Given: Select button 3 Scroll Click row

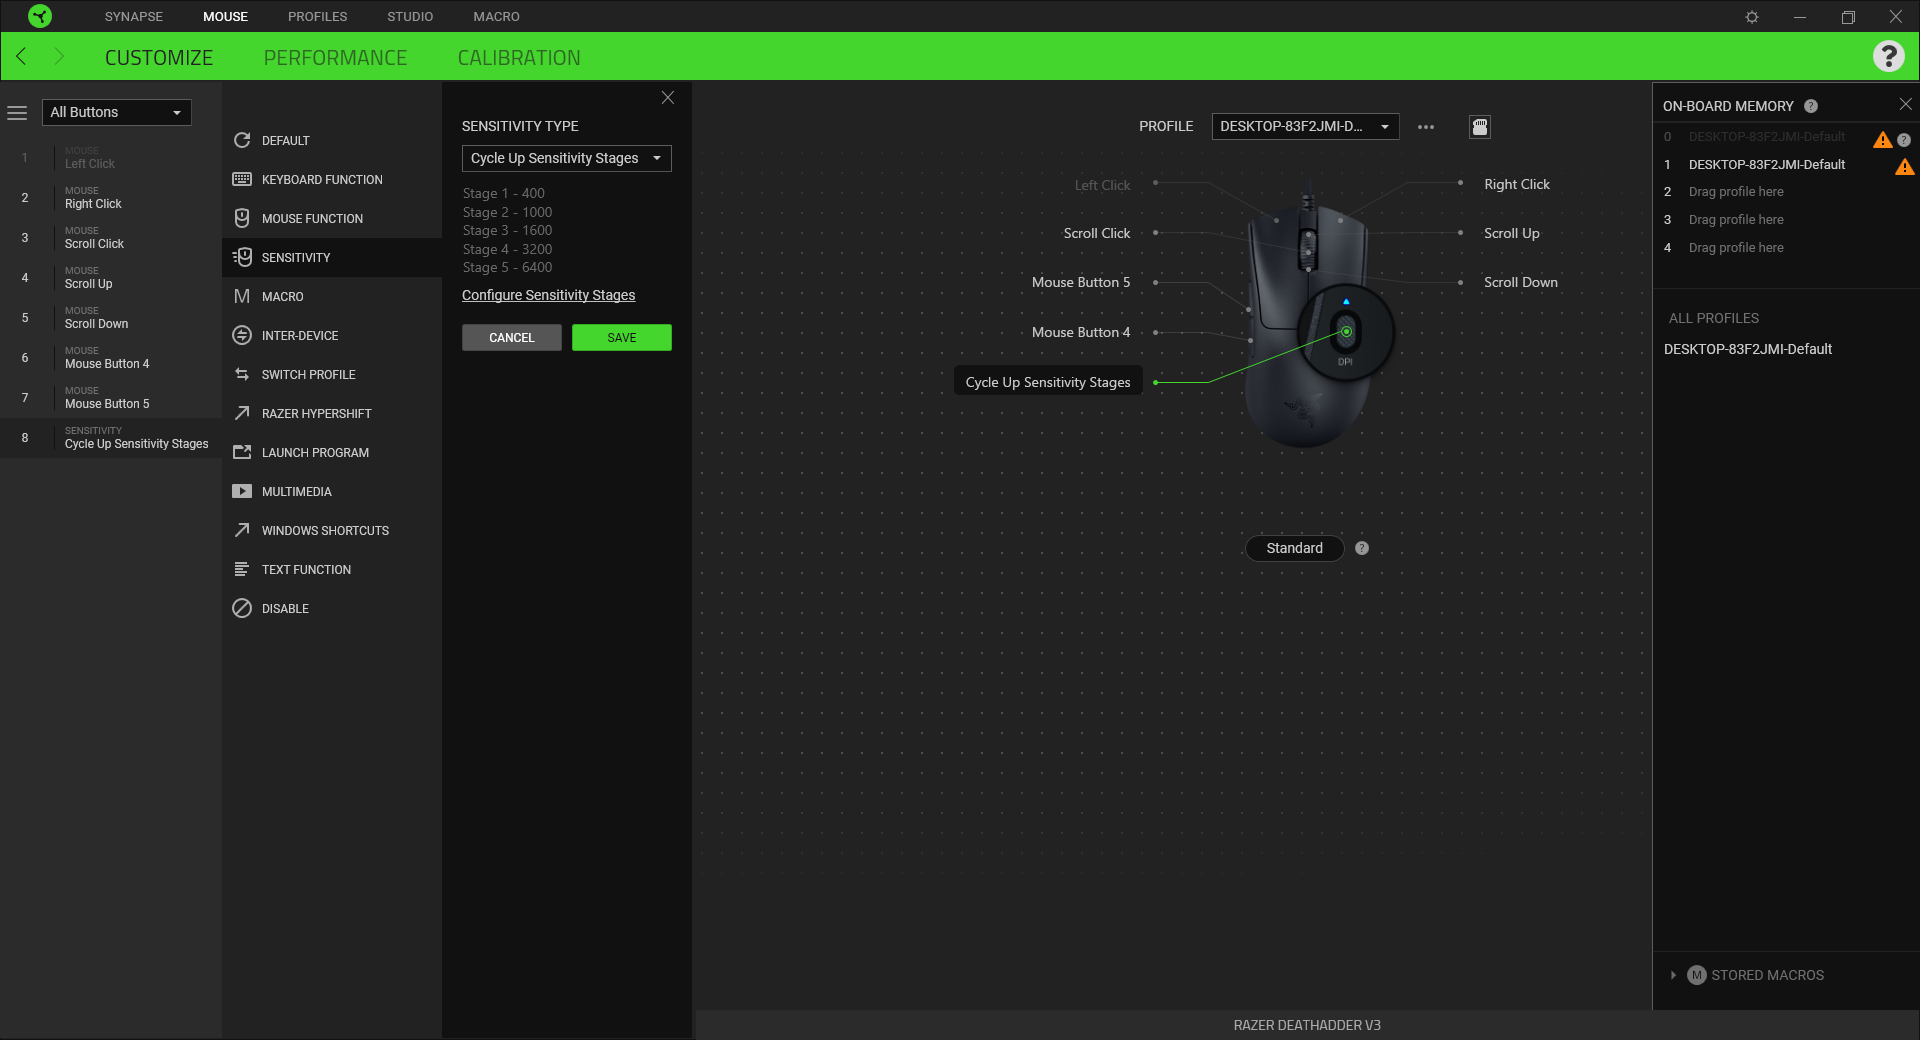Looking at the screenshot, I should point(111,238).
